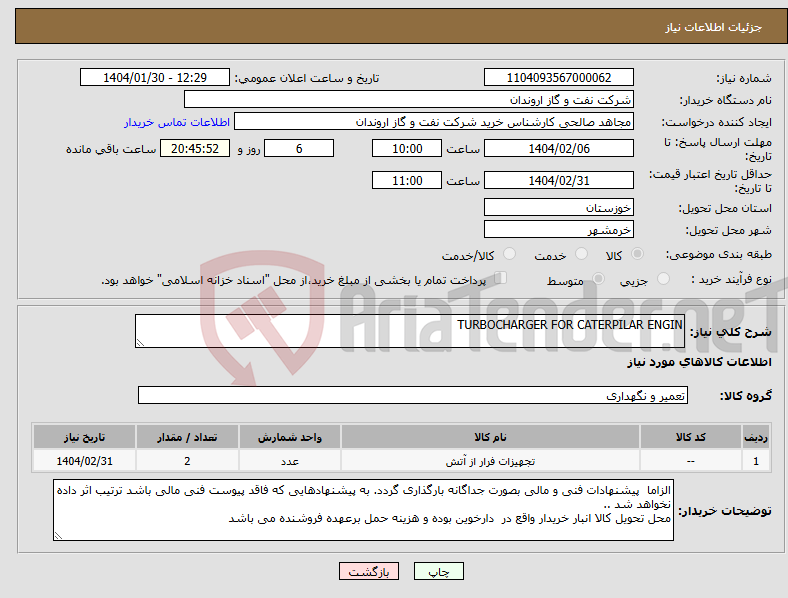This screenshot has height=598, width=788.
Task: Click the goods group field تعمیر و نگهداری
Action: [413, 395]
